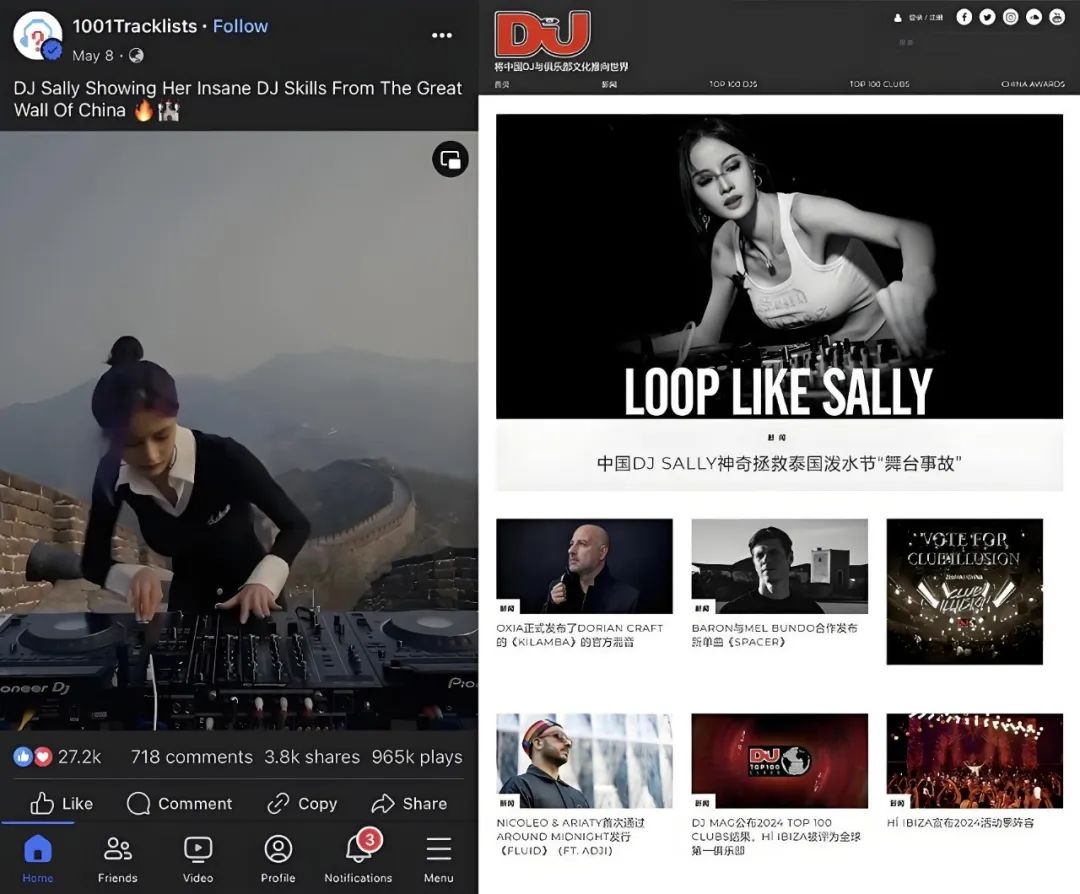1080x894 pixels.
Task: Open the CHINA AWARDS menu
Action: click(1032, 84)
